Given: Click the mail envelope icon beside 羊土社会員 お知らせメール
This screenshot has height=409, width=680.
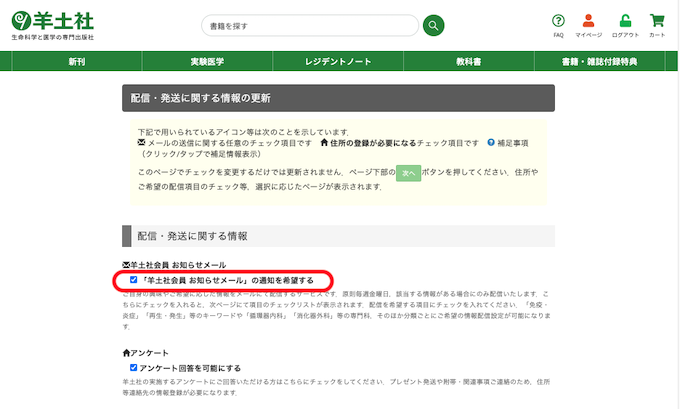Looking at the screenshot, I should coord(126,264).
